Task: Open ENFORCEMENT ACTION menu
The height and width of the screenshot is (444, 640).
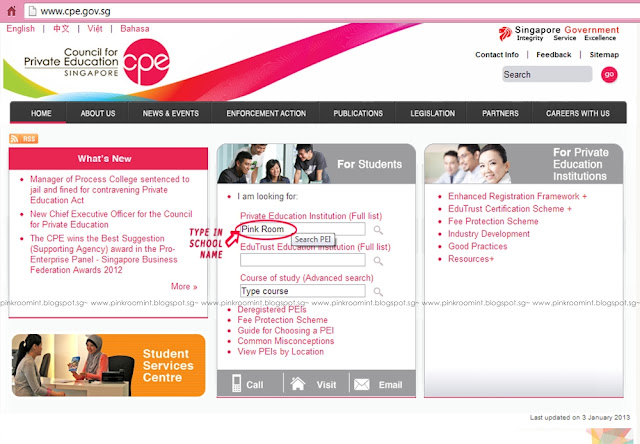Action: (266, 113)
